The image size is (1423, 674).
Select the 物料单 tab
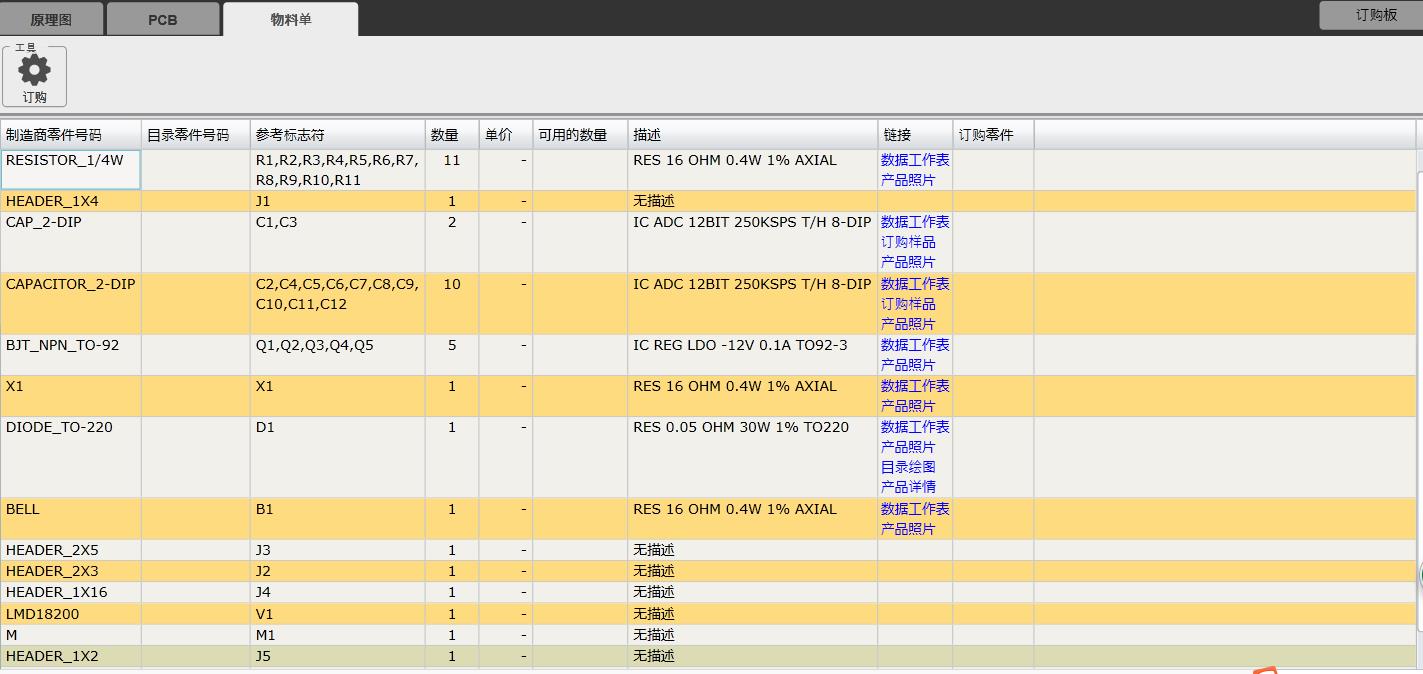pos(291,19)
